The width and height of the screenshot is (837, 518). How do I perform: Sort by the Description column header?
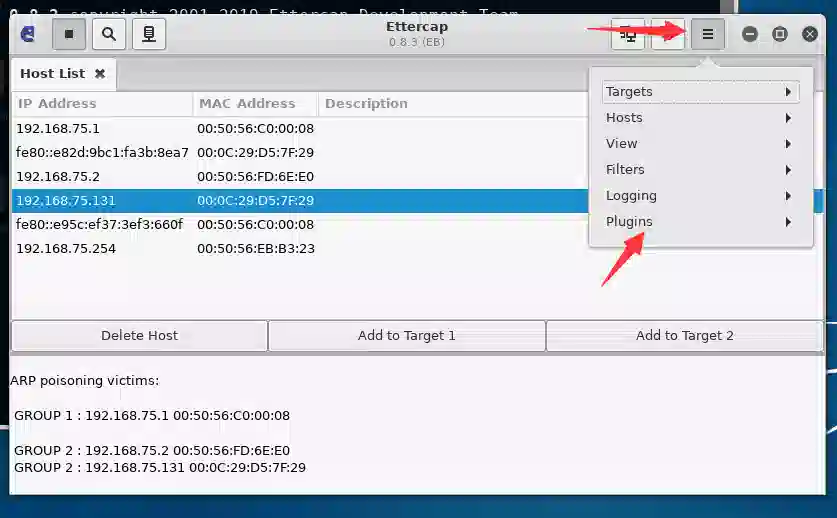(x=453, y=104)
